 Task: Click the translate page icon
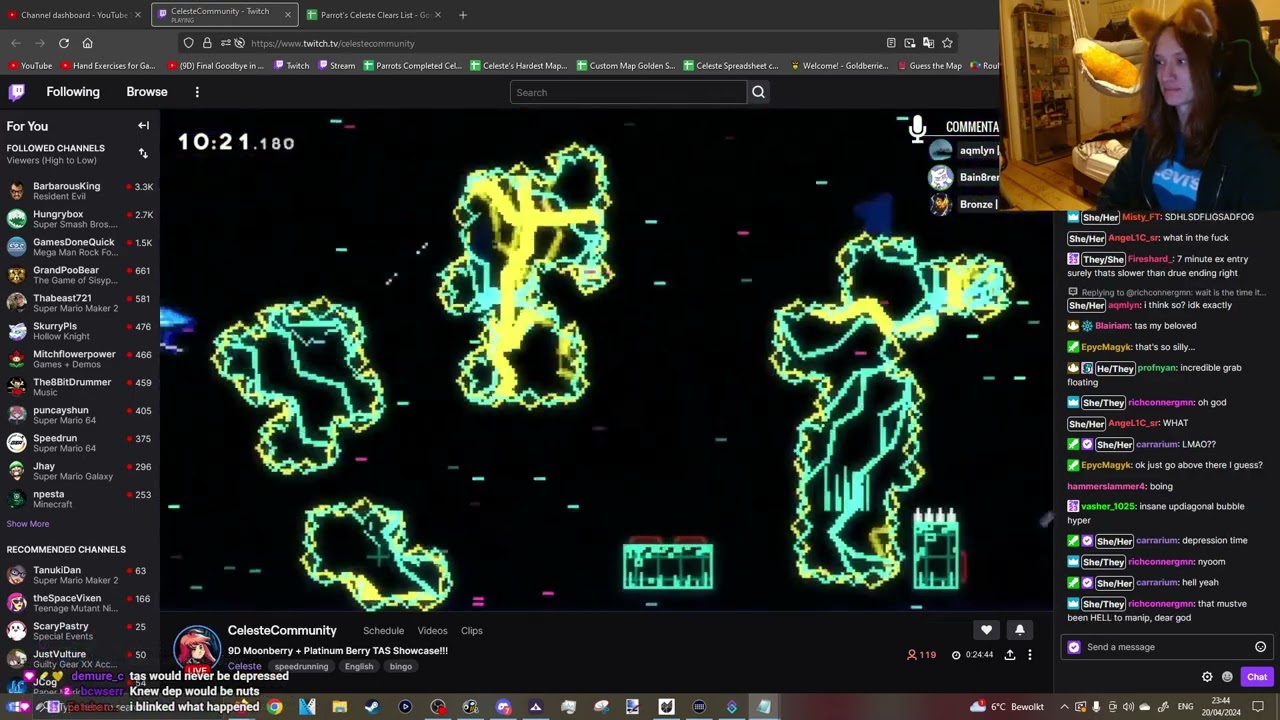[x=928, y=43]
